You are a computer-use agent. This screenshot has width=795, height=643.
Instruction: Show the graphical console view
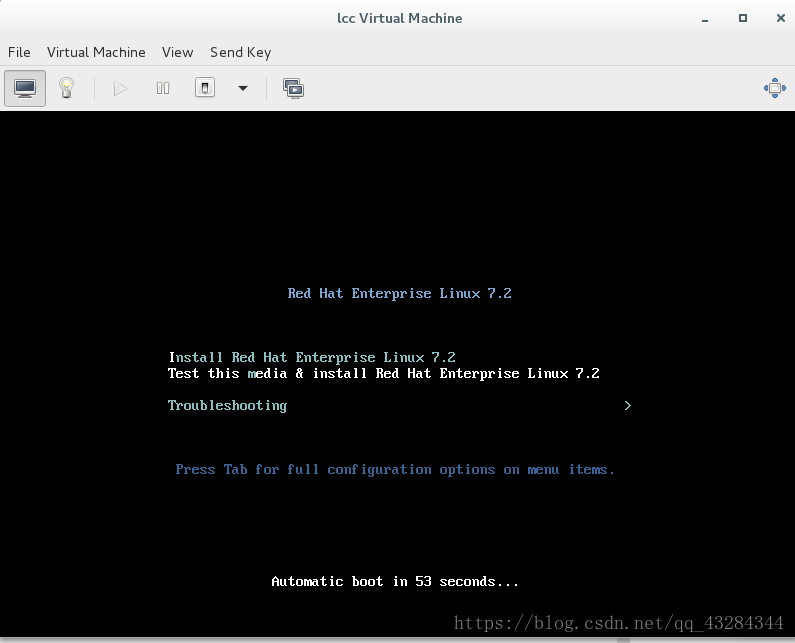[x=25, y=88]
